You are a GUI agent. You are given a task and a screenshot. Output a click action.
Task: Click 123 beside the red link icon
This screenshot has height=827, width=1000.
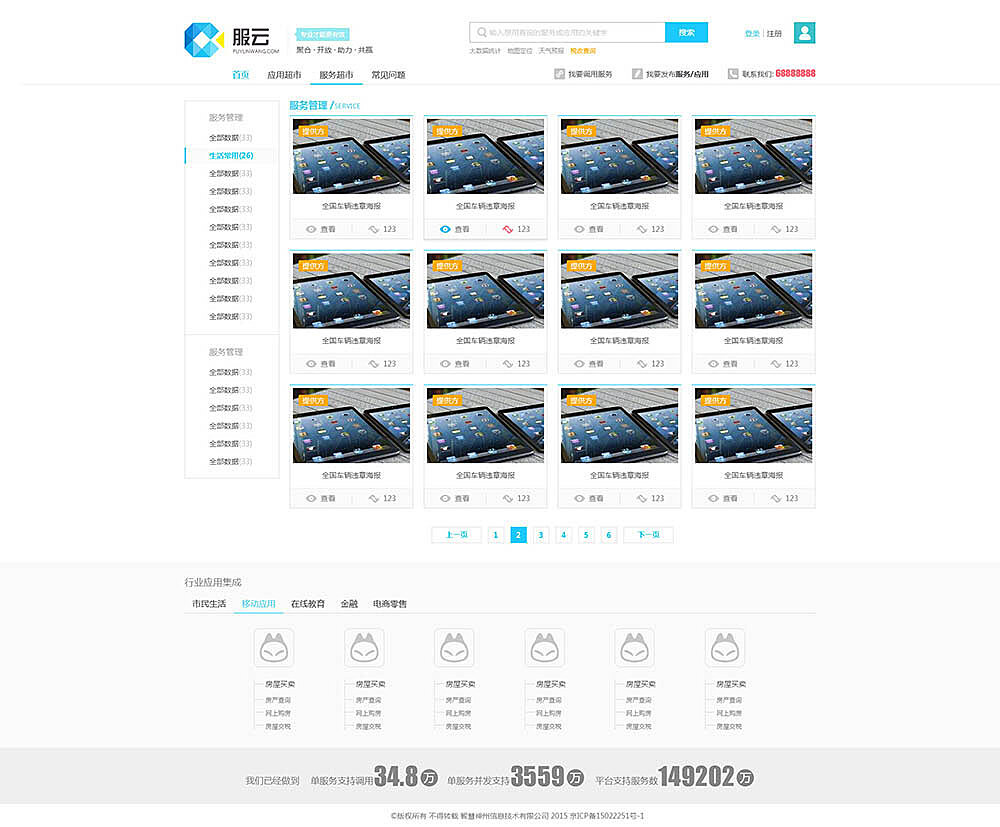coord(524,229)
